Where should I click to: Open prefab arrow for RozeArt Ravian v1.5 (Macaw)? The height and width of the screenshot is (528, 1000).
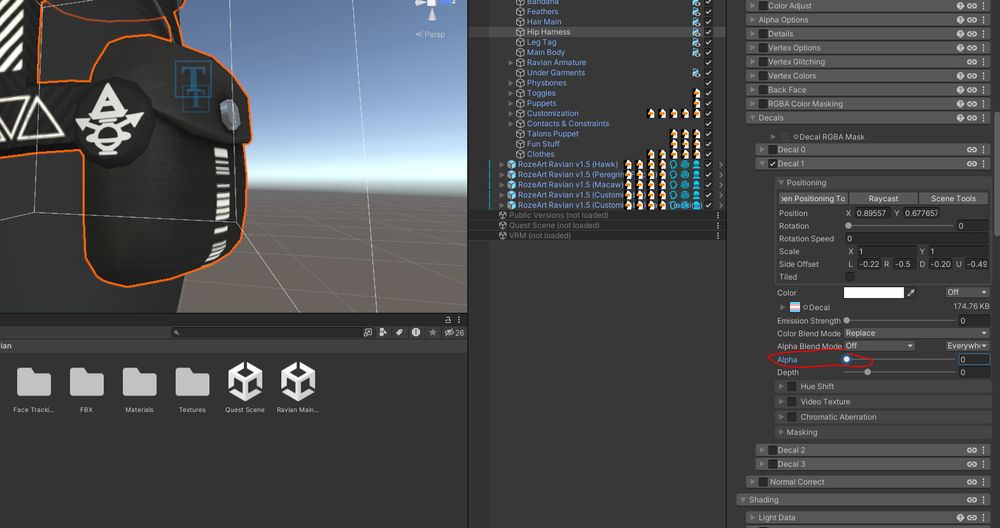(721, 185)
